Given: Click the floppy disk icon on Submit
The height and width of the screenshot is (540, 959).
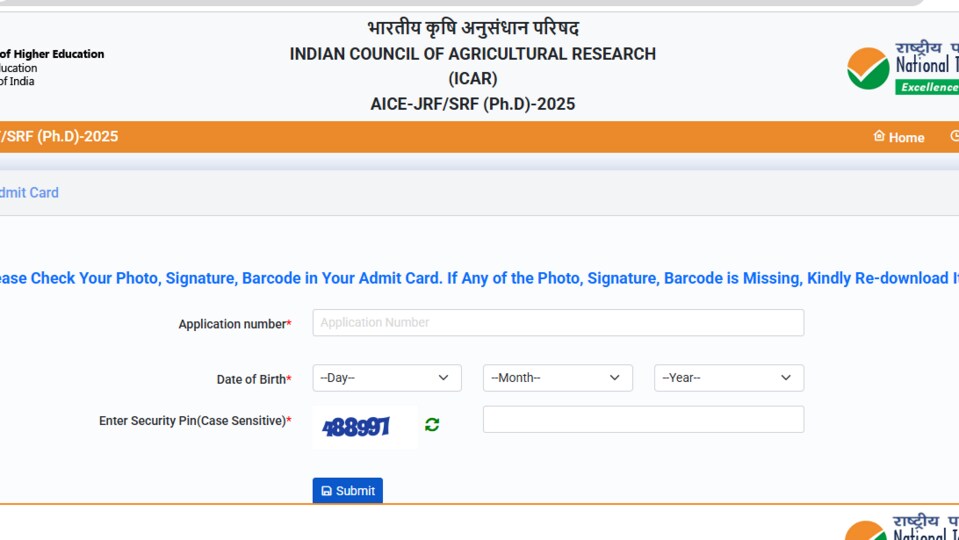Looking at the screenshot, I should [x=327, y=490].
